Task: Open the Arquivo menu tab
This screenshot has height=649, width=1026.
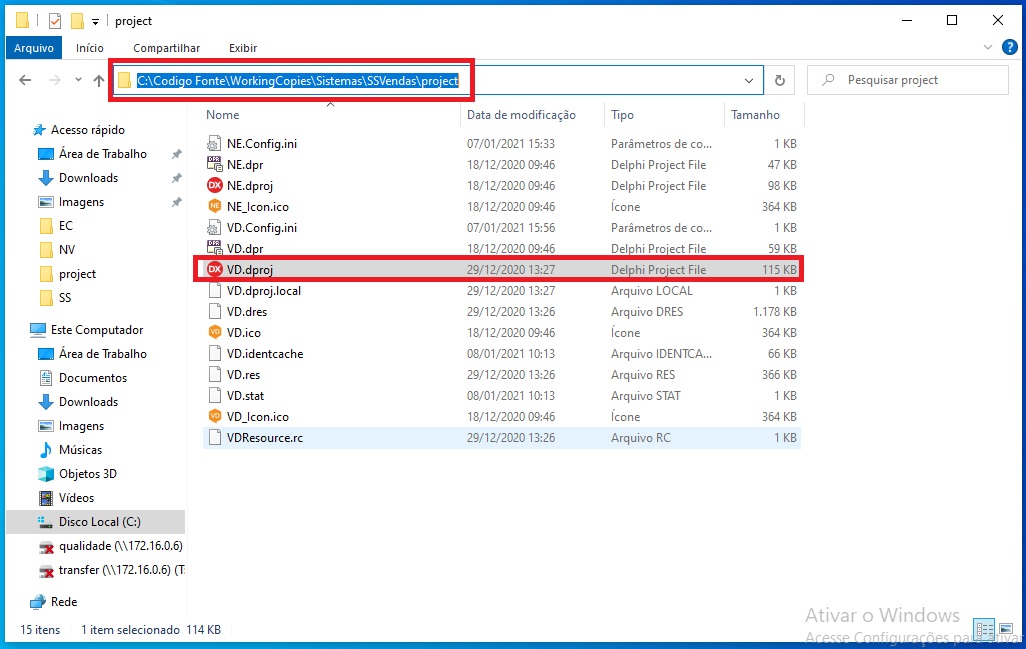Action: (x=34, y=48)
